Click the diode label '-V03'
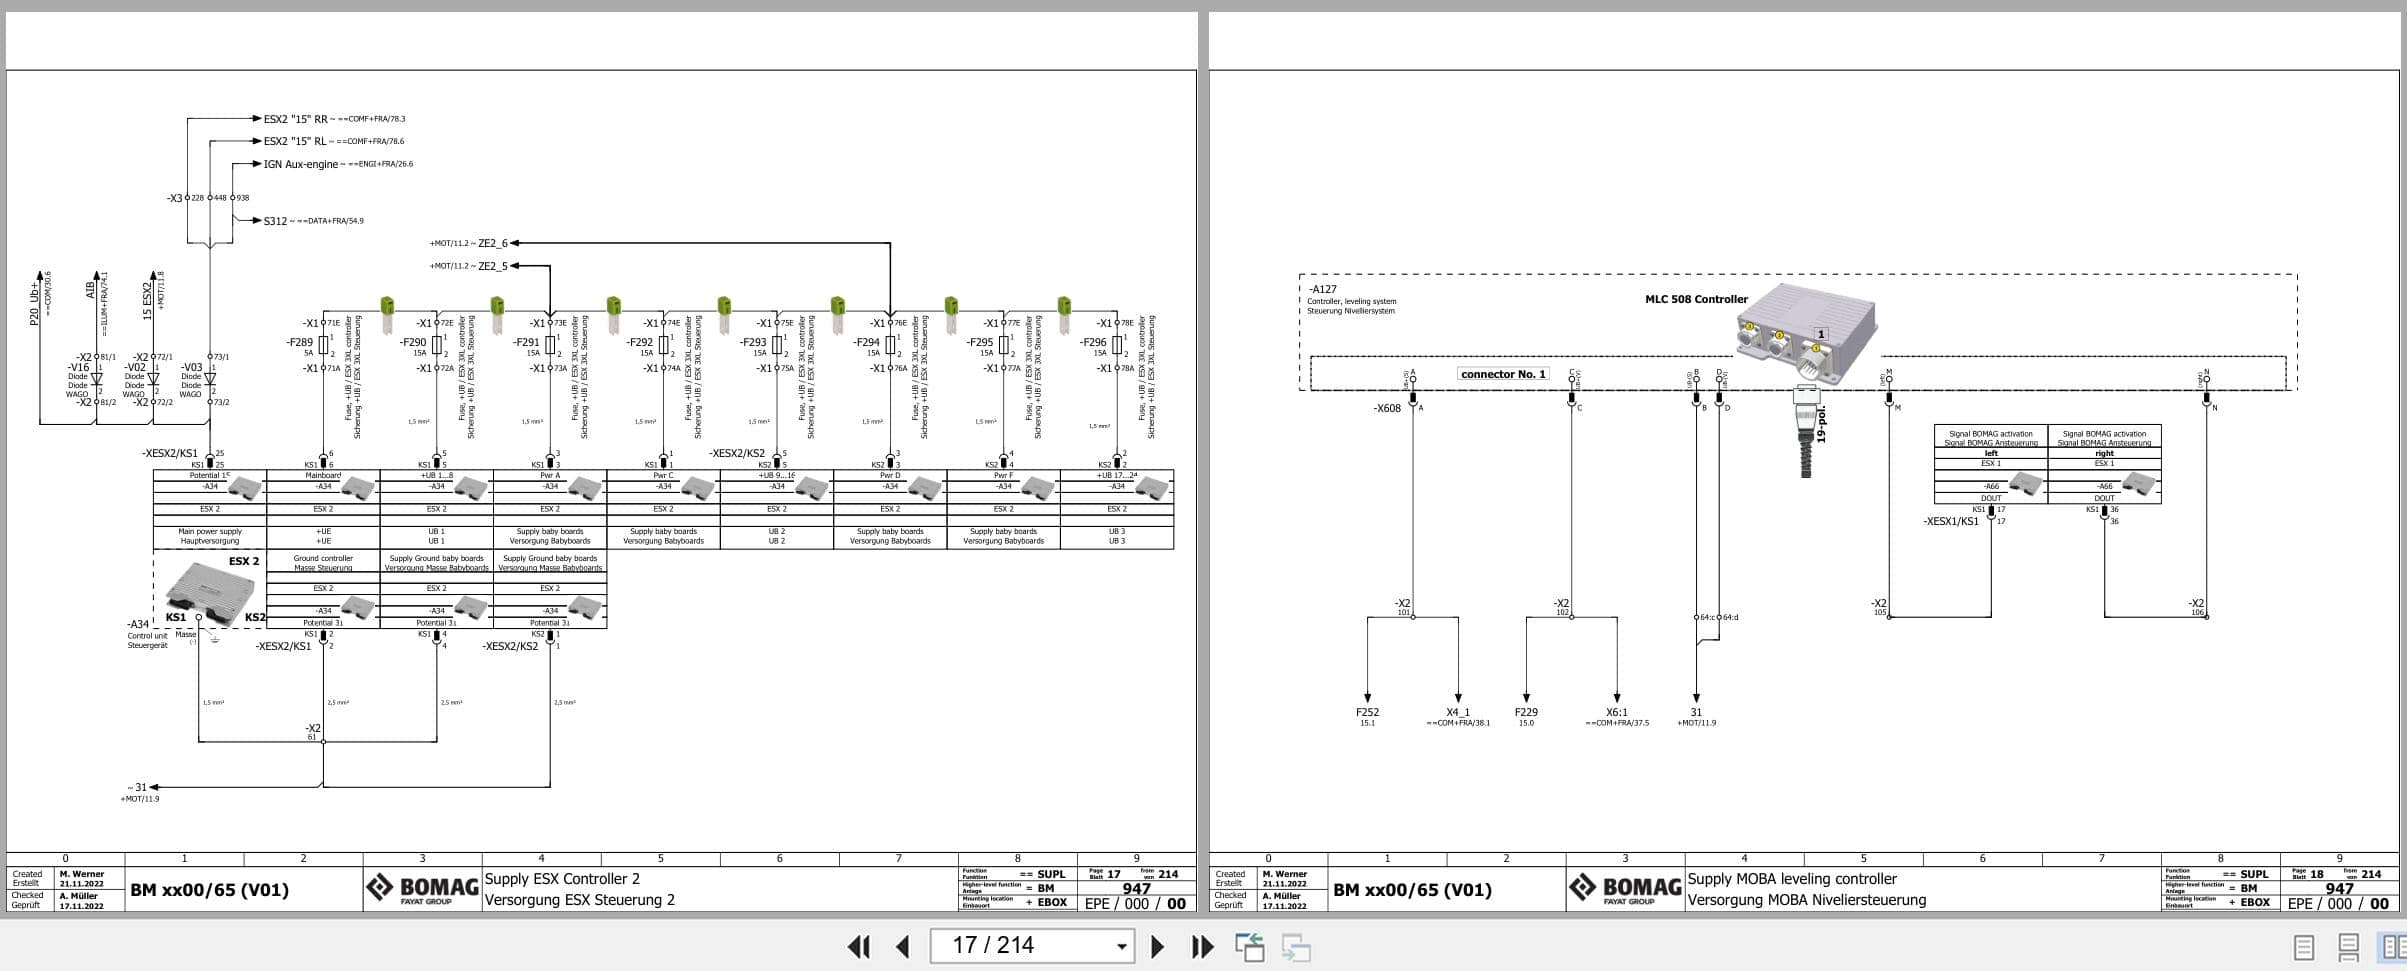This screenshot has width=2407, height=971. pyautogui.click(x=192, y=368)
